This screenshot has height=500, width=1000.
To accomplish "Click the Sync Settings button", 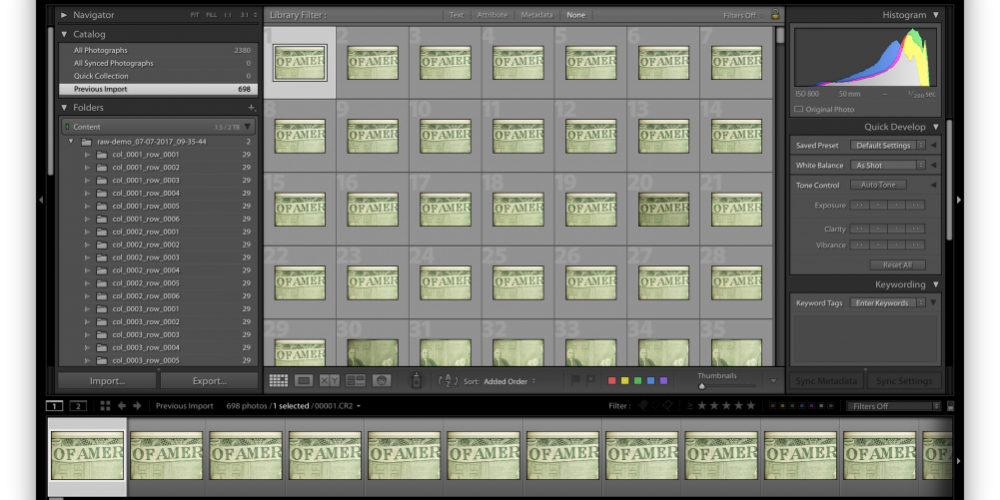I will 904,381.
